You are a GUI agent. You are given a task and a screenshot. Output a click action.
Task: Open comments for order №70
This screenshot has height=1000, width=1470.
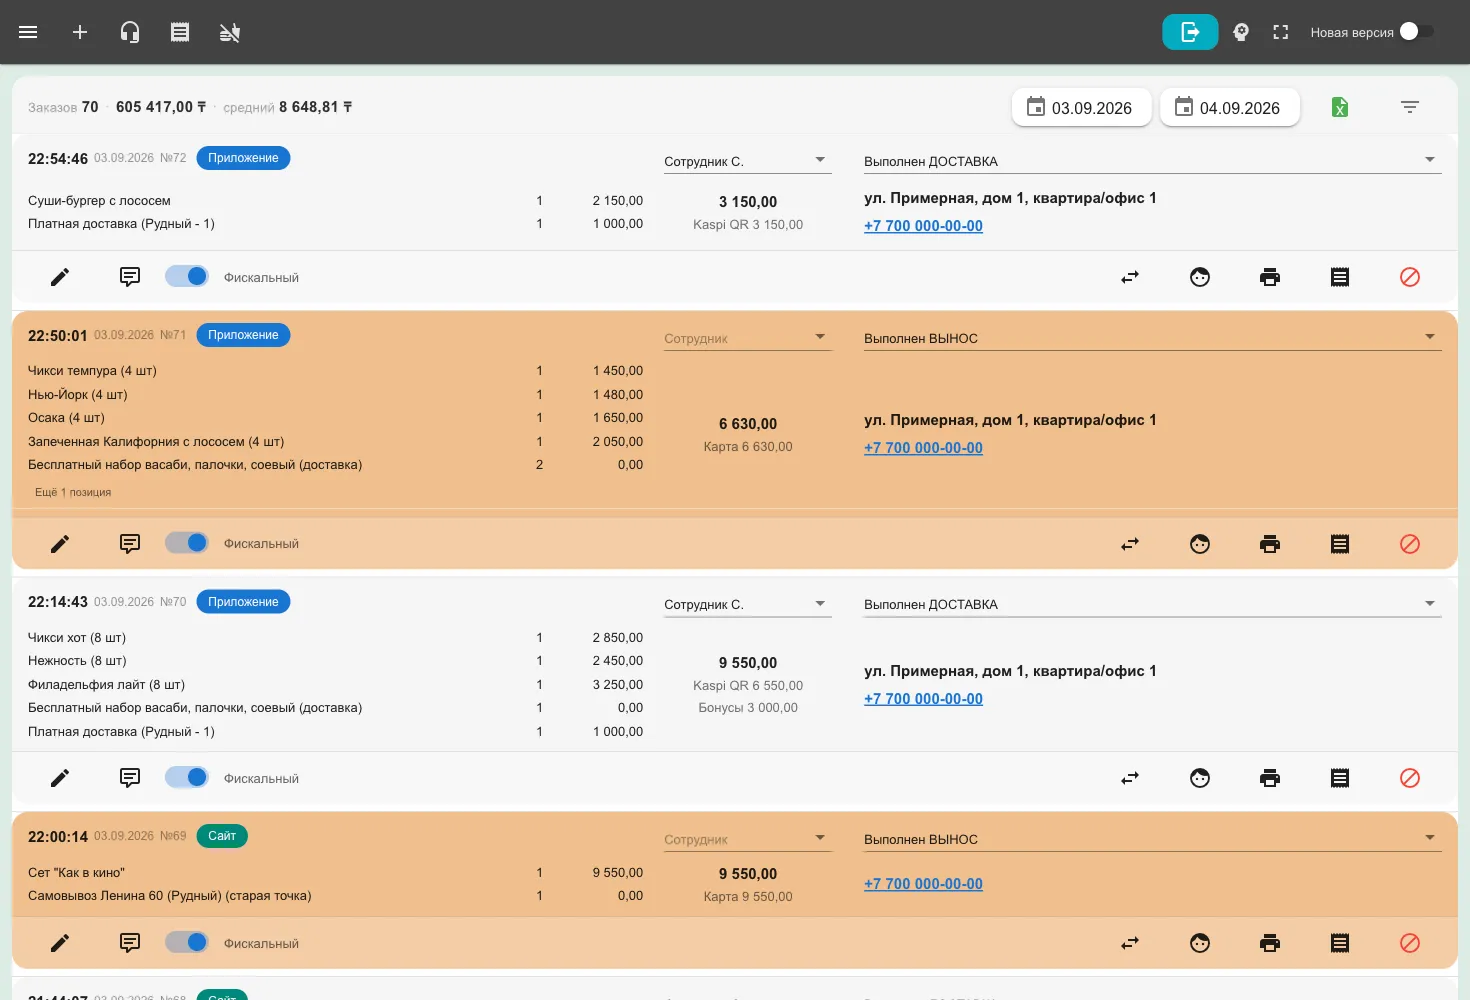point(130,778)
